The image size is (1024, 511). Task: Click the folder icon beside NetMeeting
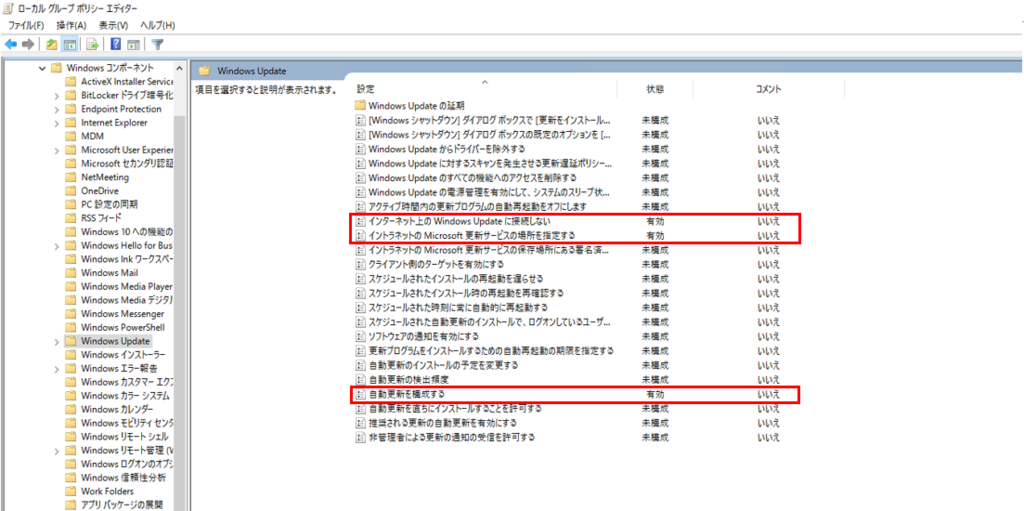click(71, 177)
